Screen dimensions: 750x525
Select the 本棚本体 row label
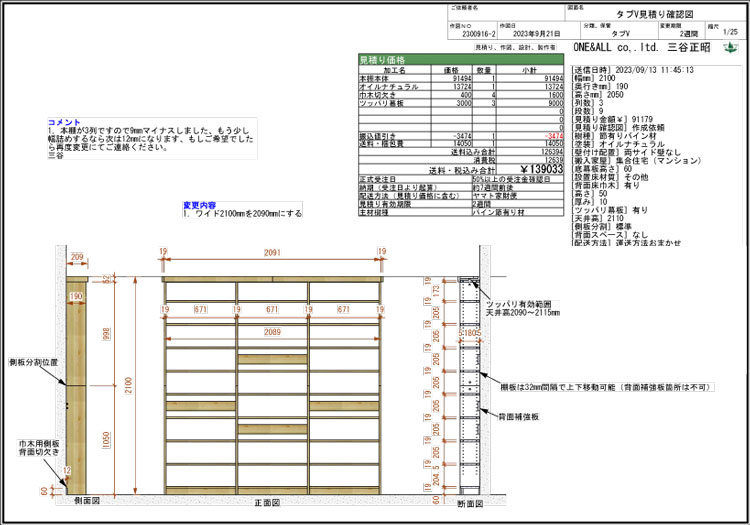[374, 78]
